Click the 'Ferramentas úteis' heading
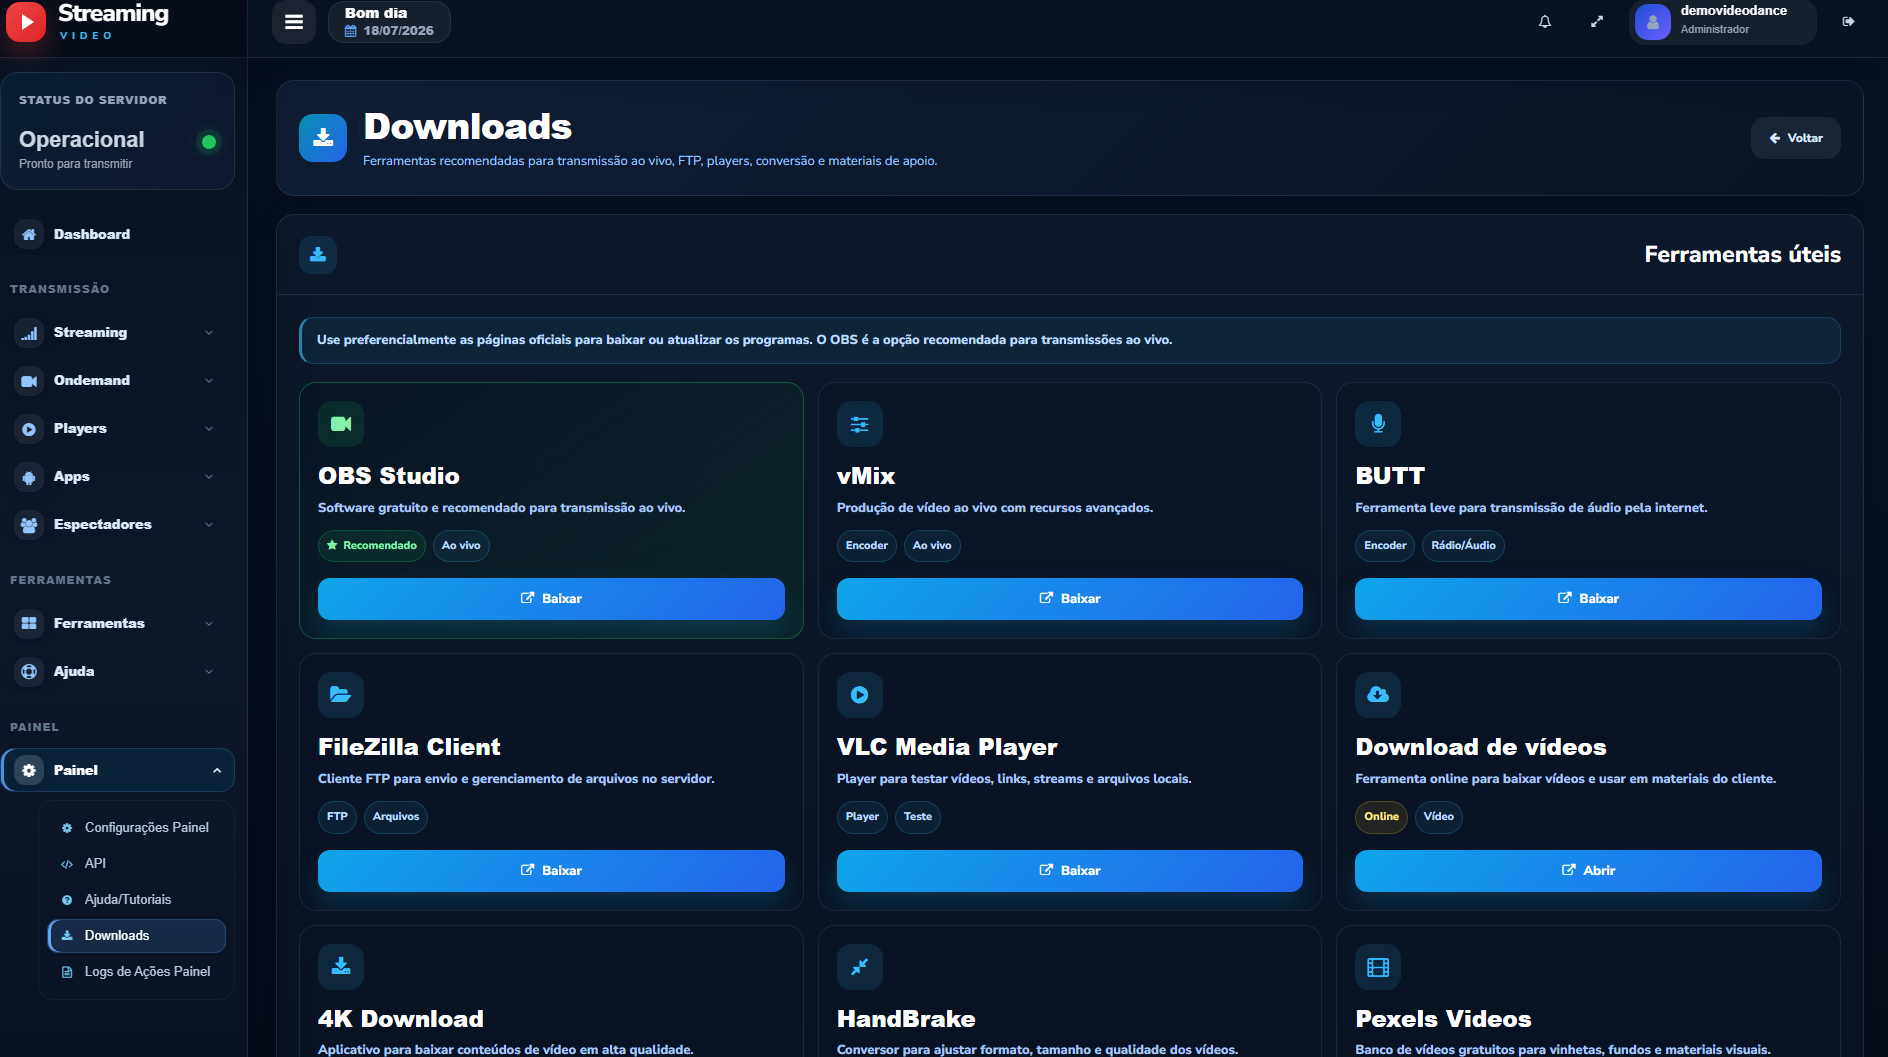This screenshot has width=1888, height=1057. 1742,254
